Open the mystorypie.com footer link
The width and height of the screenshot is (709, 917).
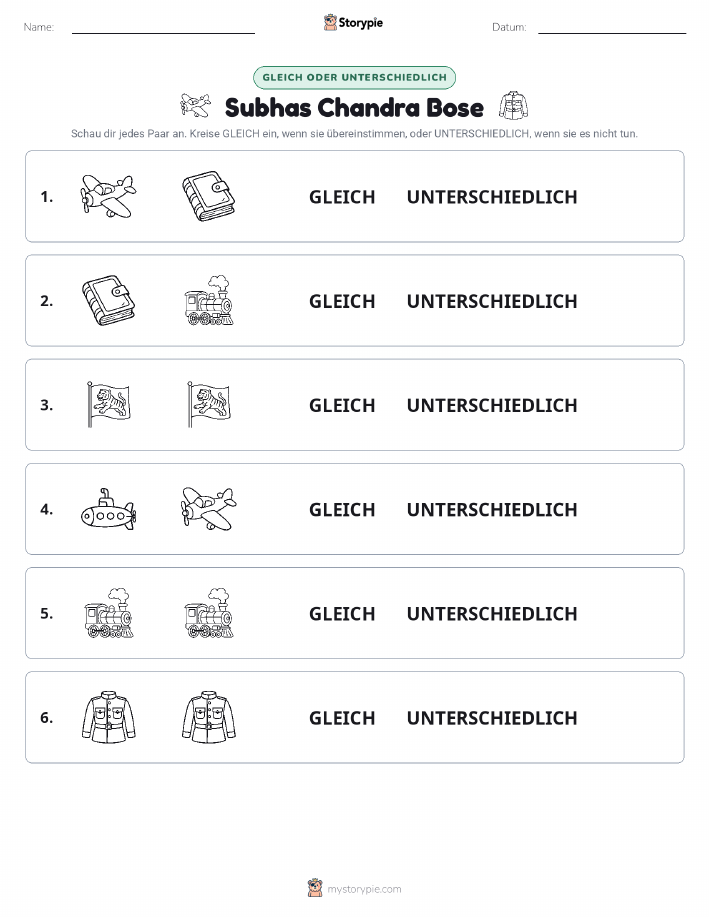click(x=364, y=889)
